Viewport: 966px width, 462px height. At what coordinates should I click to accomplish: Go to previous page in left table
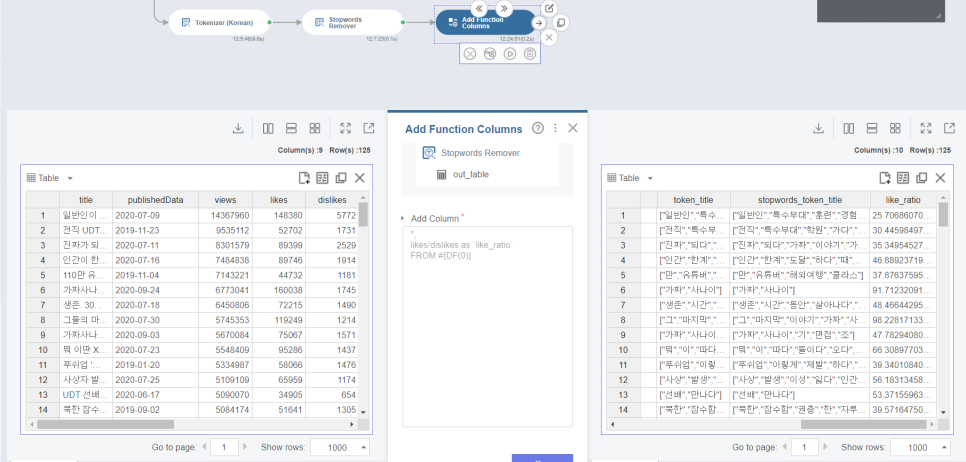204,447
